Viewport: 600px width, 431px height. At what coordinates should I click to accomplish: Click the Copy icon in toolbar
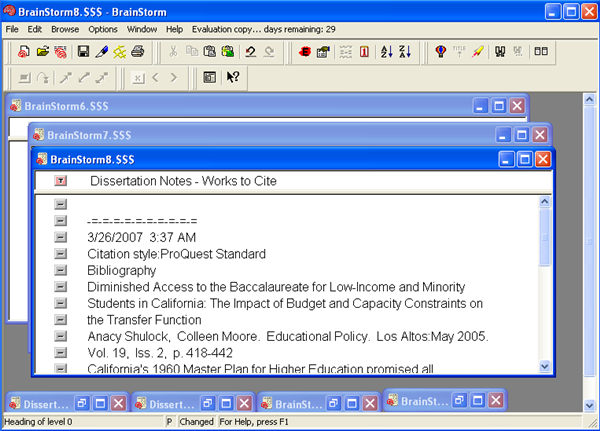(x=192, y=51)
